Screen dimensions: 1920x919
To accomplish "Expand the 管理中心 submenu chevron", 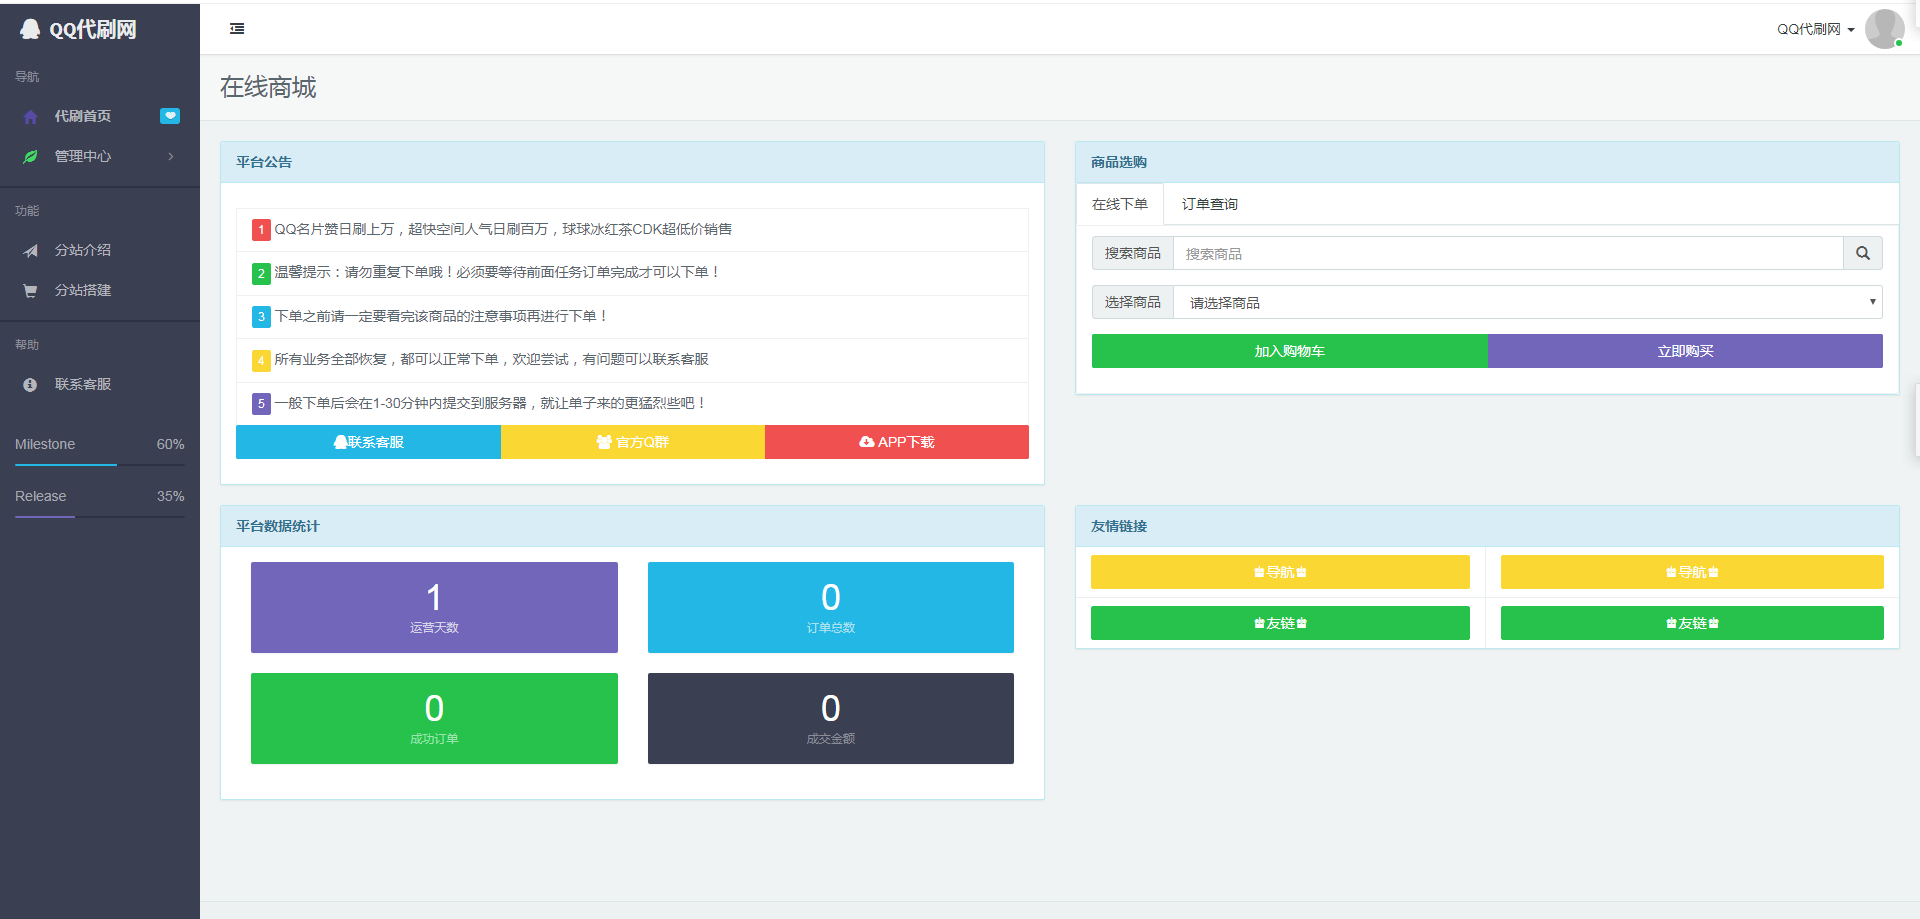I will coord(171,156).
